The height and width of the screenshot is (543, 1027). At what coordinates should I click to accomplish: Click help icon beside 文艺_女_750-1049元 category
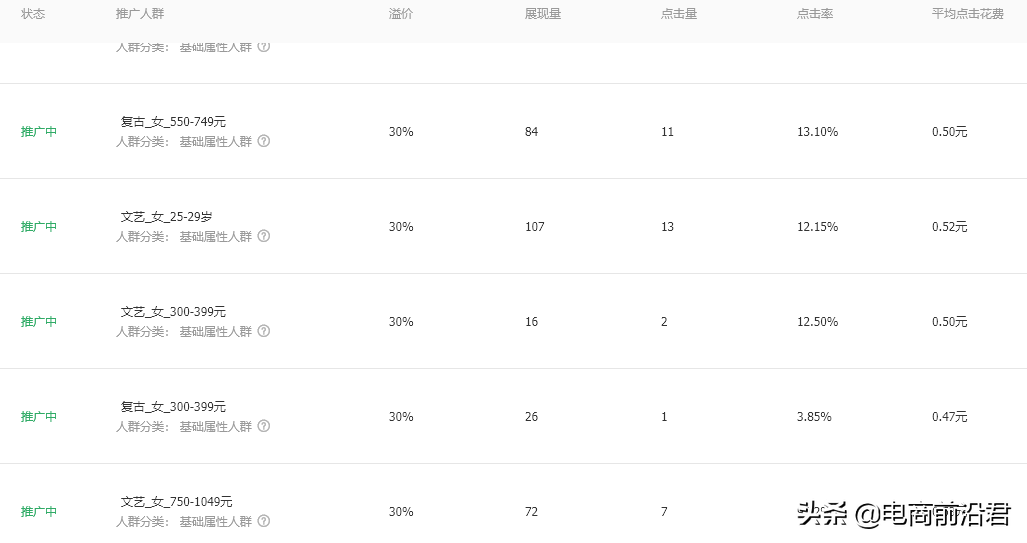click(264, 521)
